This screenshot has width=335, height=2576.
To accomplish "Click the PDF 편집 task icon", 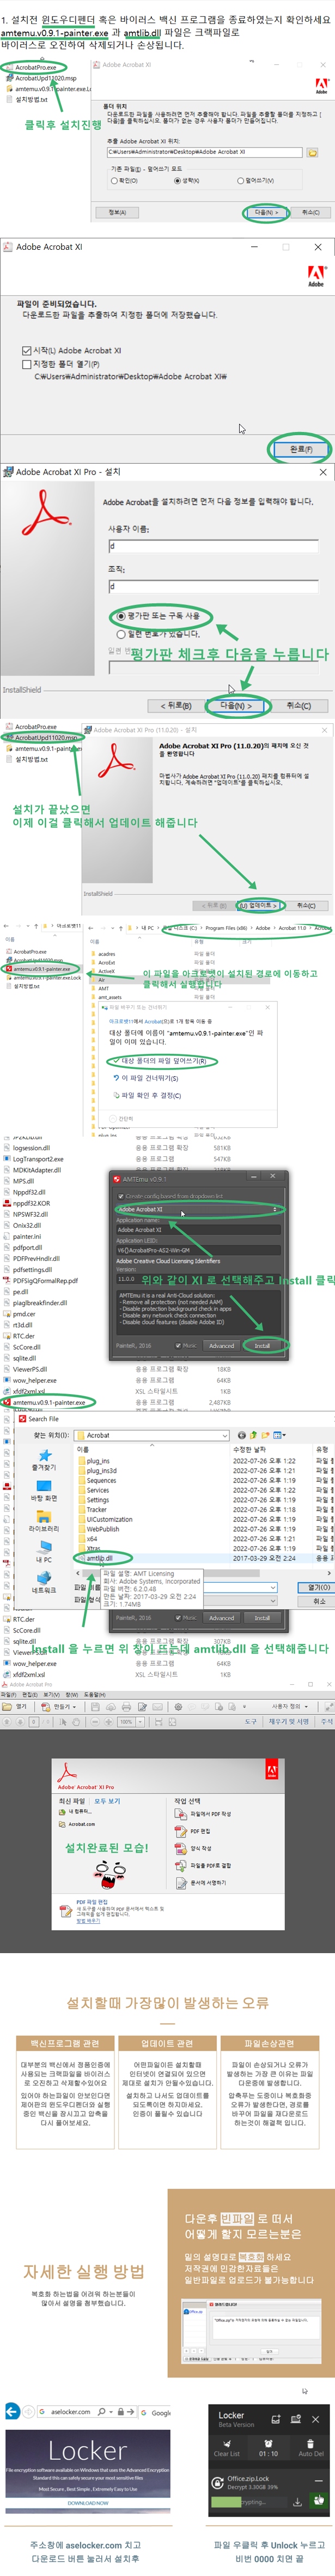I will 181,1831.
